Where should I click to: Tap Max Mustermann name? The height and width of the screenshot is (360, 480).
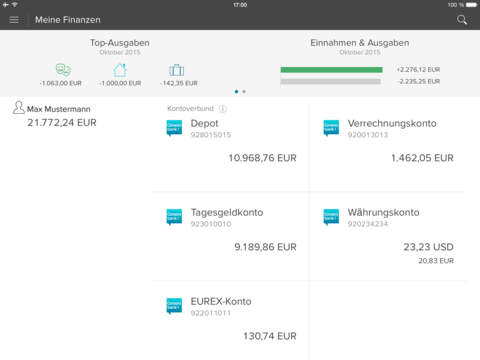pyautogui.click(x=59, y=109)
